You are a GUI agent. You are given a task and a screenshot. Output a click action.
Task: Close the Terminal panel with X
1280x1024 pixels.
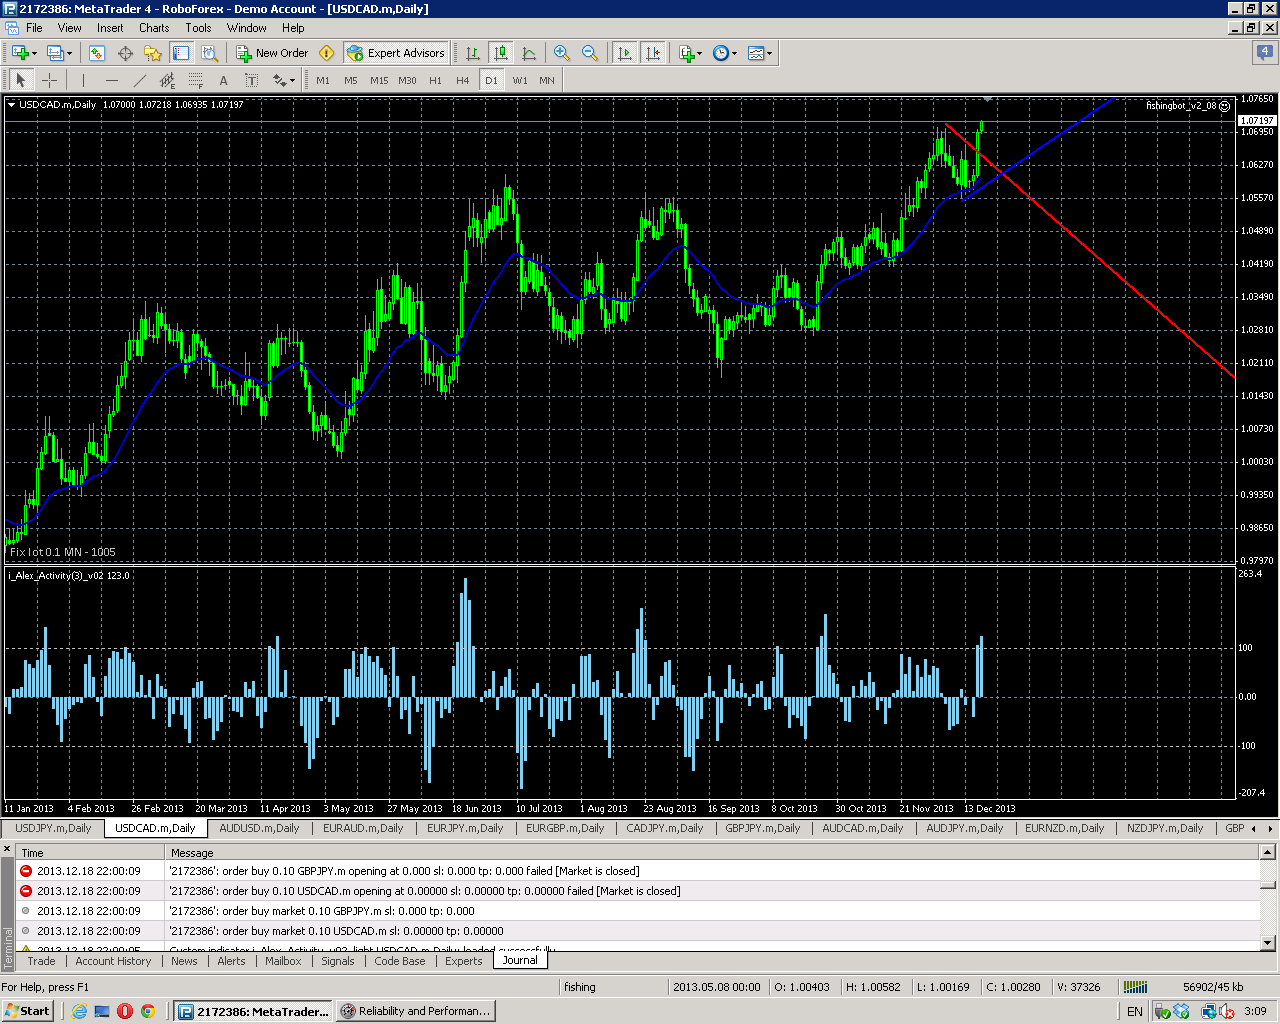tap(7, 850)
